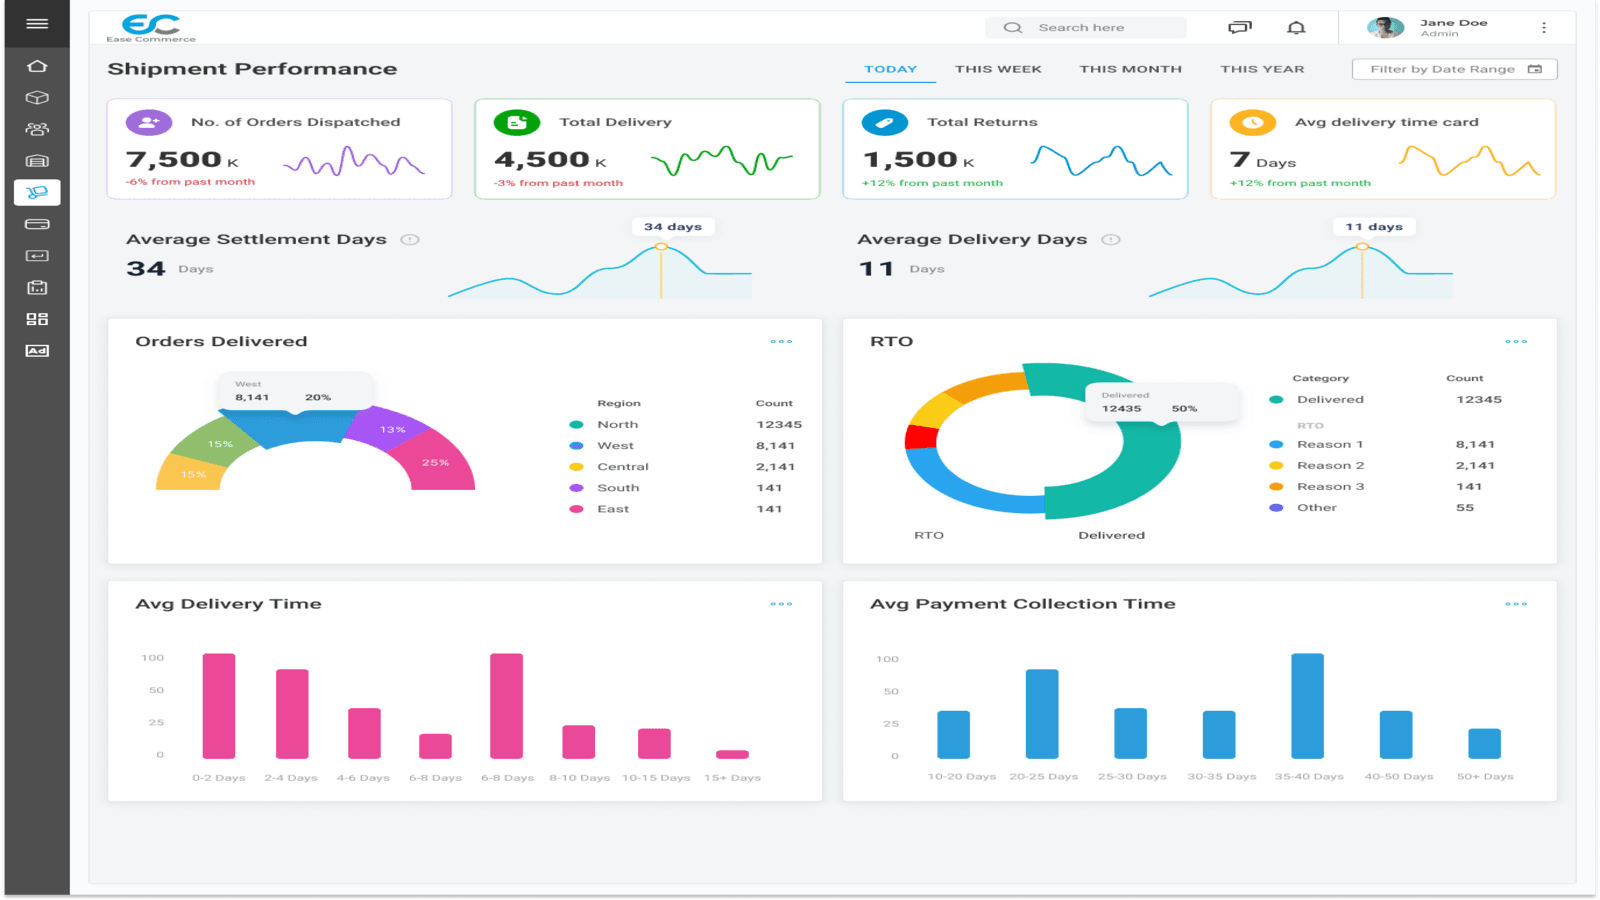The height and width of the screenshot is (900, 1600).
Task: Click the warehouse icon in sidebar
Action: [37, 161]
